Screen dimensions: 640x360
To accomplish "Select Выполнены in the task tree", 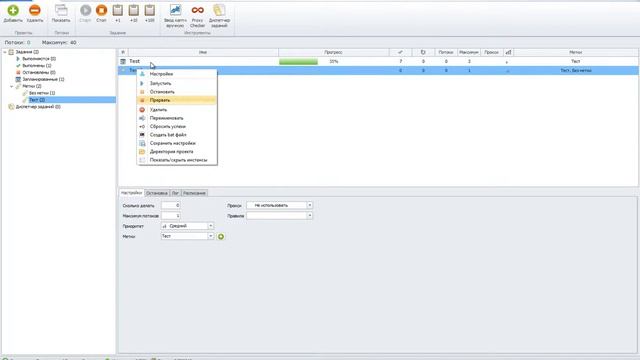I will (37, 65).
